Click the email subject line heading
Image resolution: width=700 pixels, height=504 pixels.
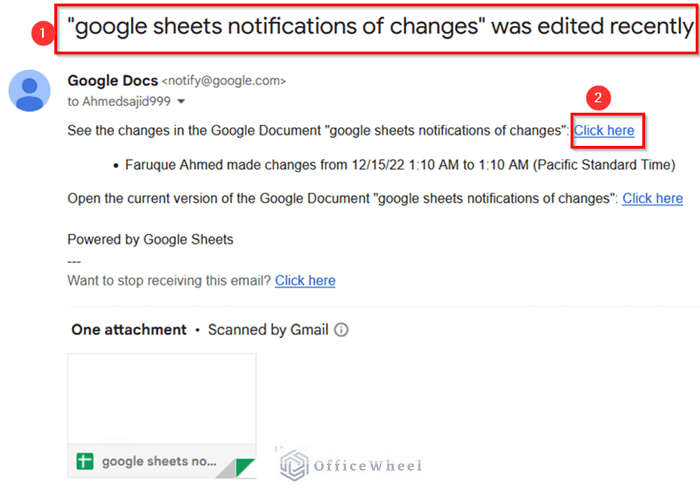click(x=375, y=27)
